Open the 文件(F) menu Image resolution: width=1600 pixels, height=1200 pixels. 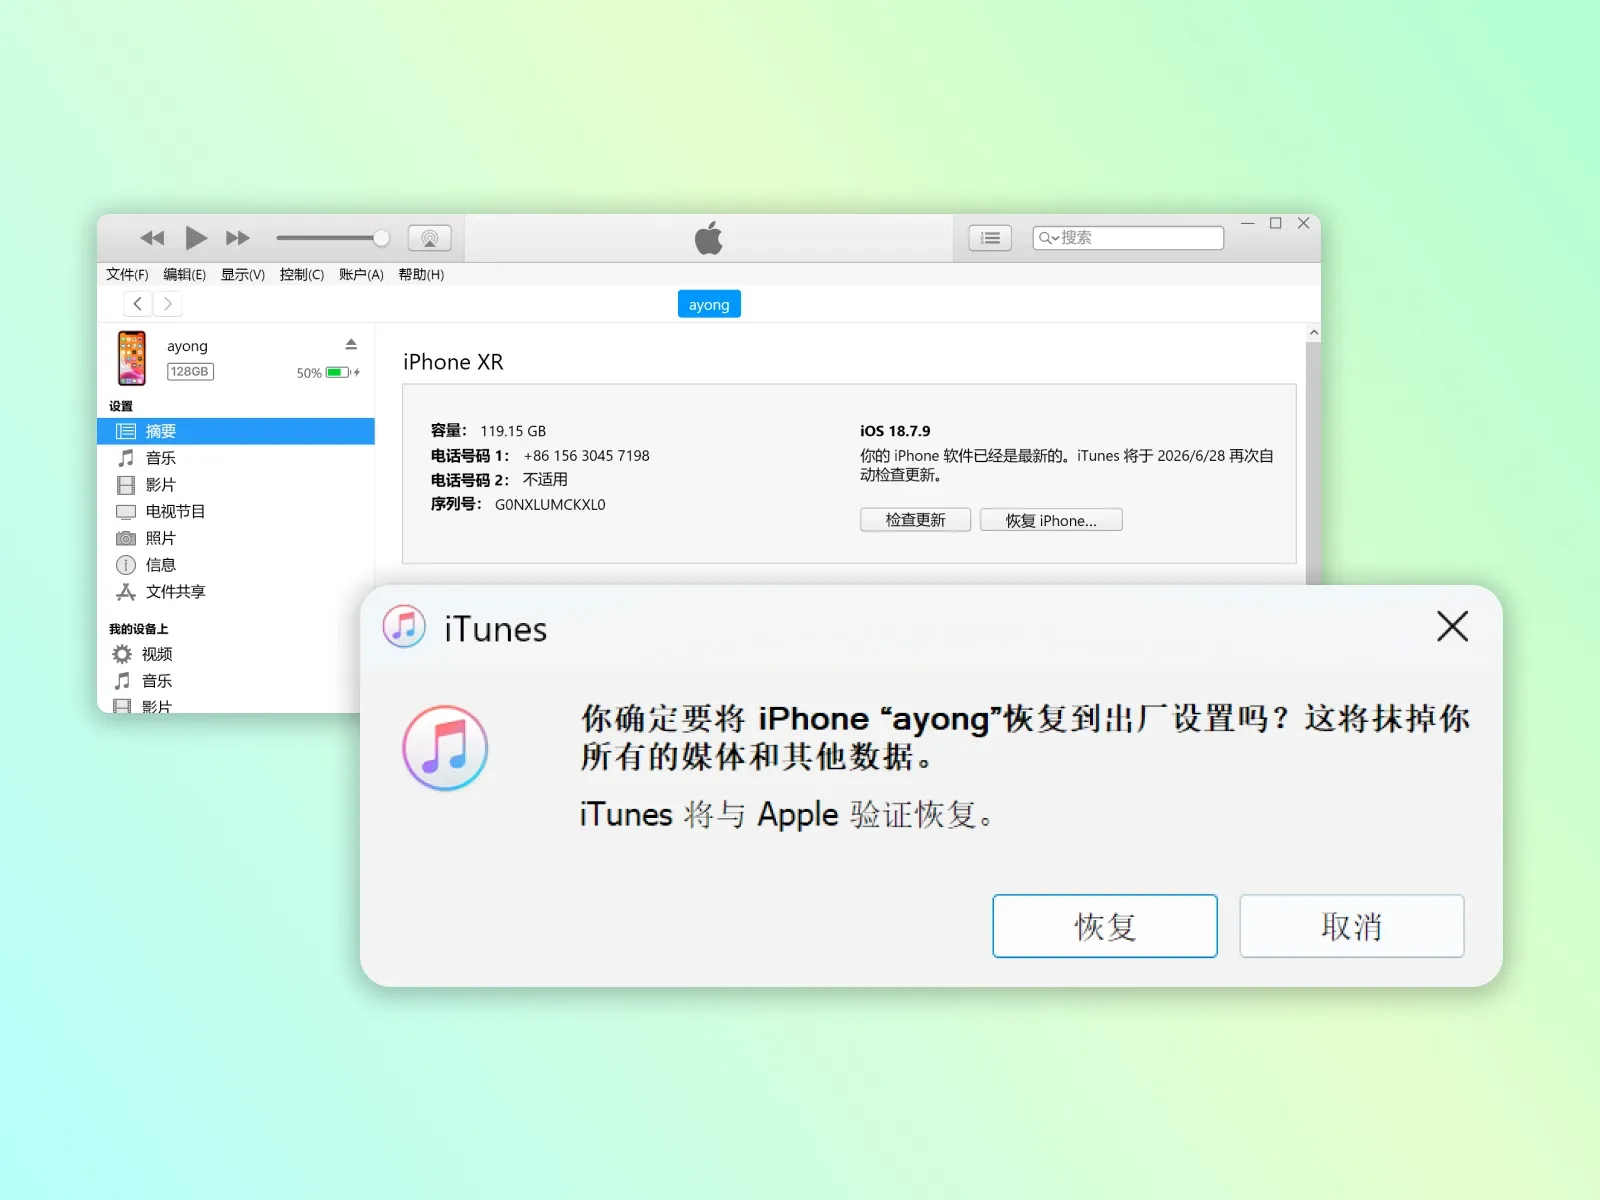tap(127, 274)
